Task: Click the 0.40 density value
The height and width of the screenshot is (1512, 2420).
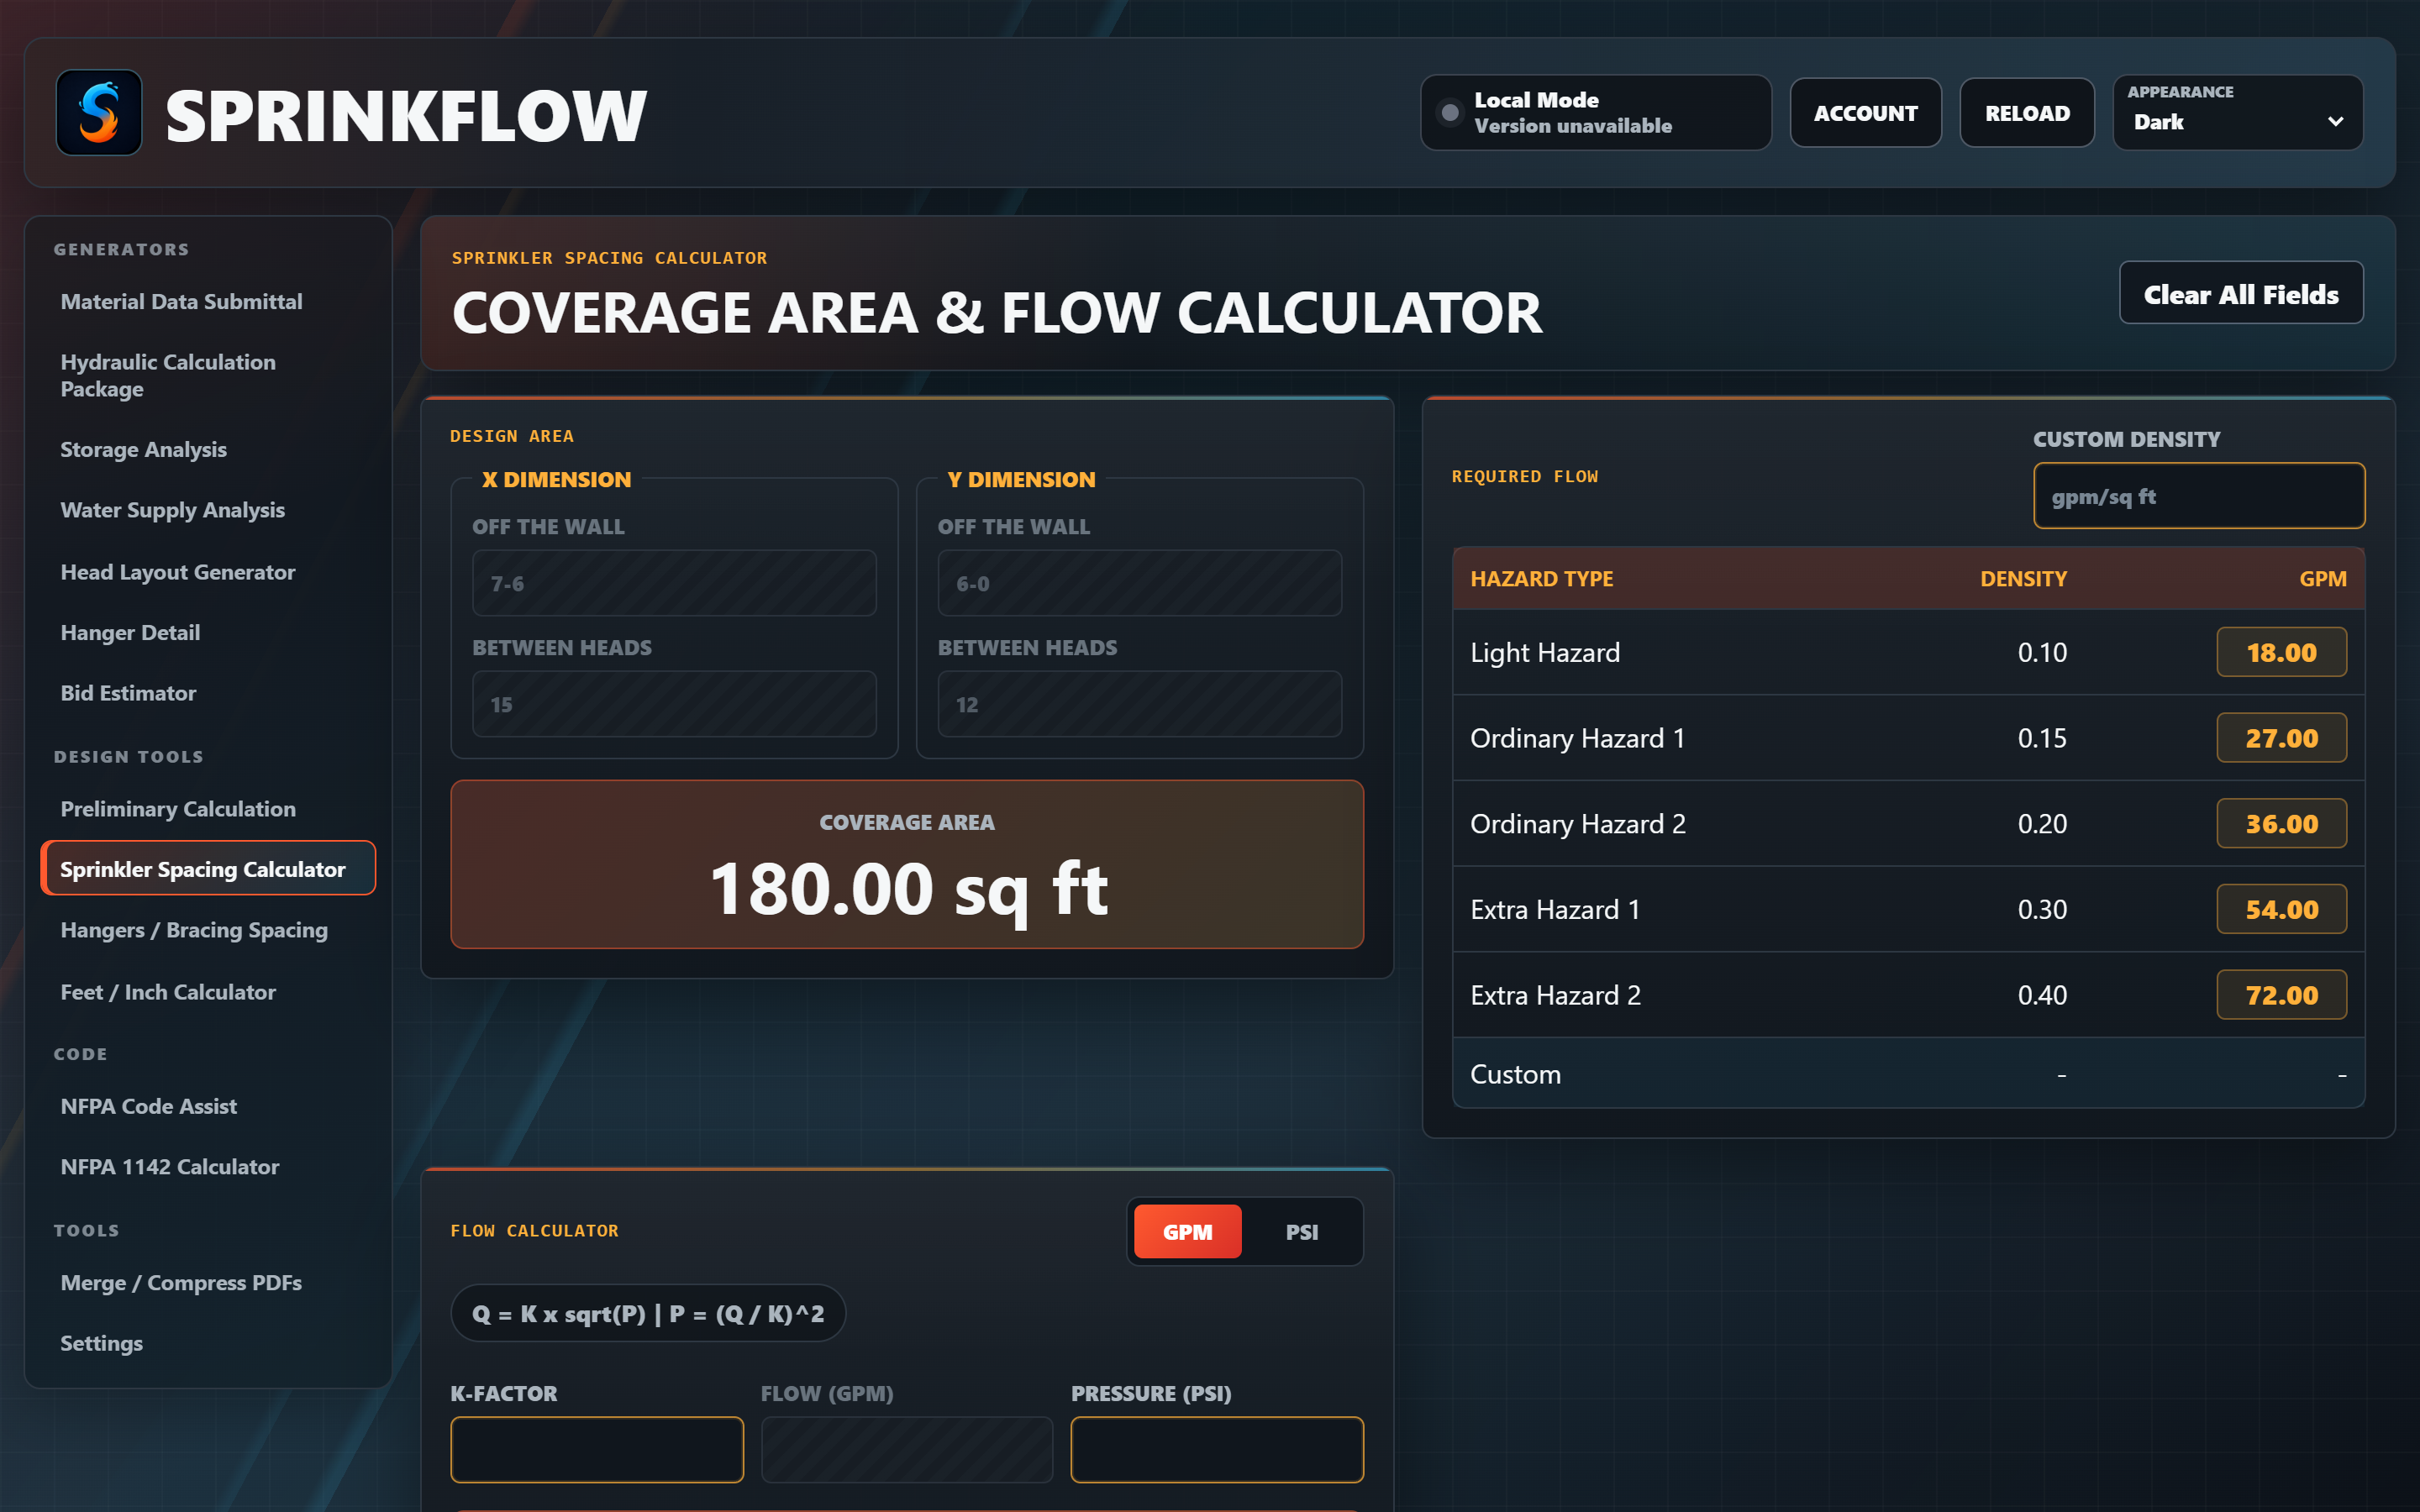Action: point(2041,995)
